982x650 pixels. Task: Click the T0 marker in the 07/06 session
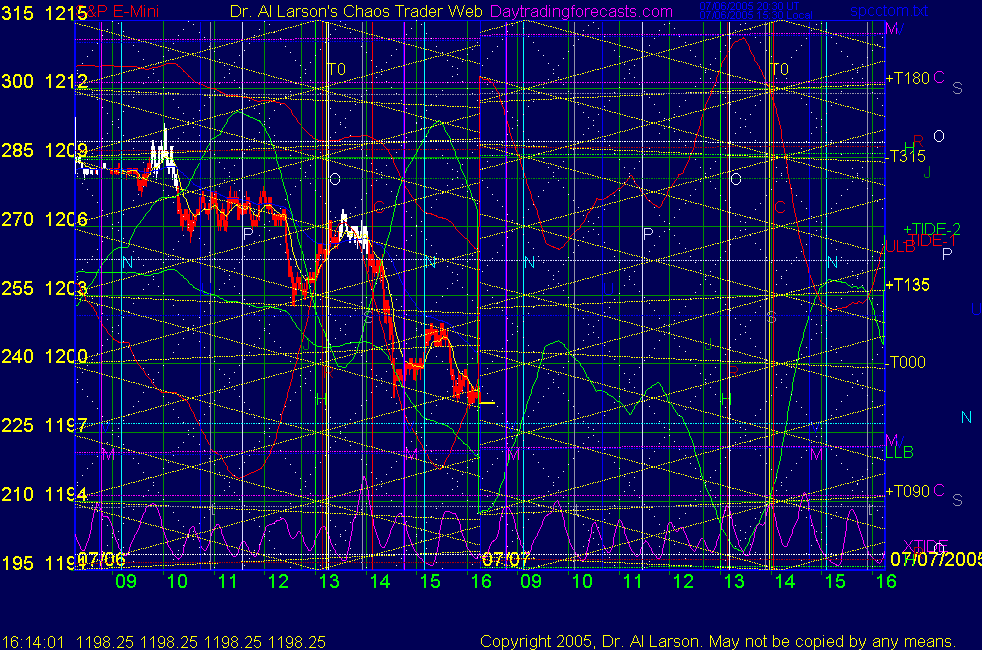(x=336, y=69)
